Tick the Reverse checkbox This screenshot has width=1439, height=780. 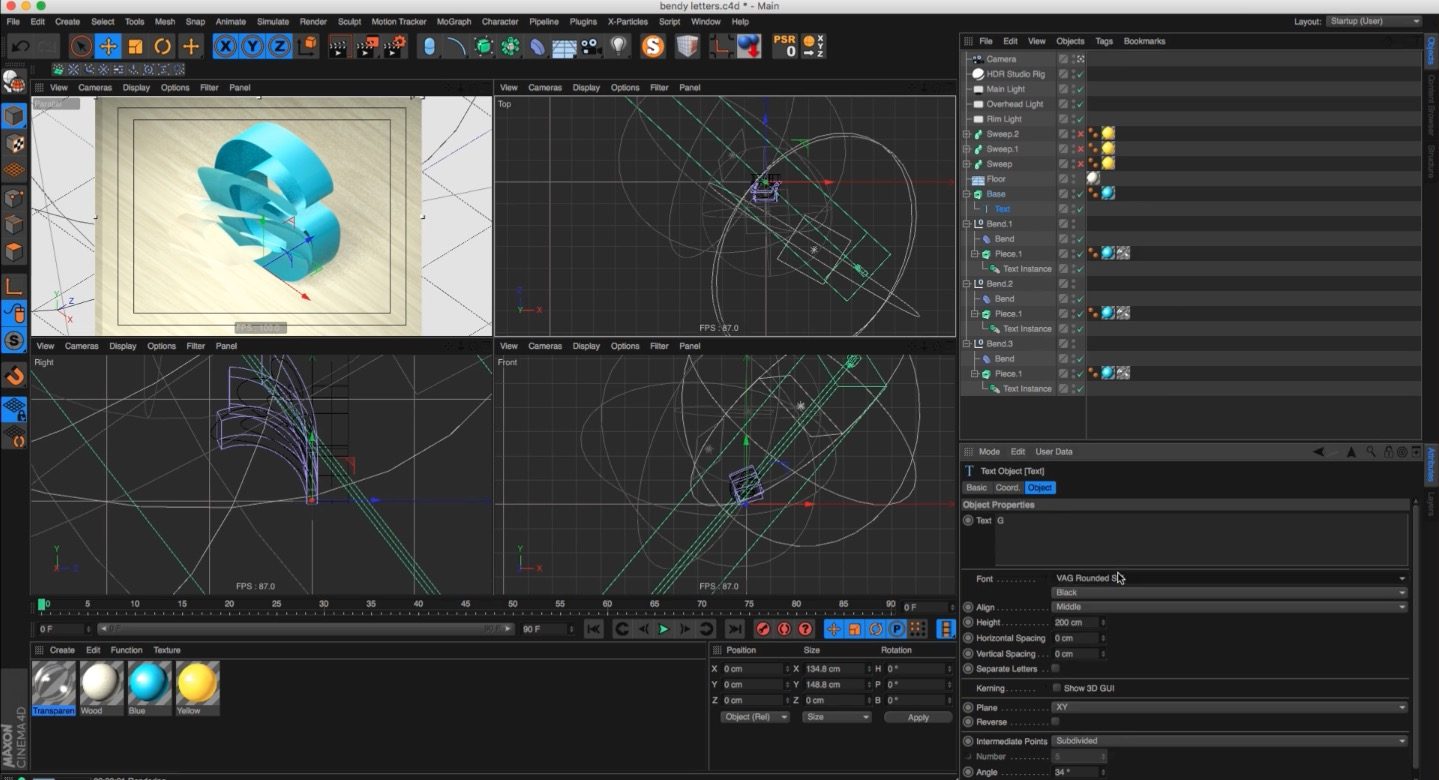1055,721
